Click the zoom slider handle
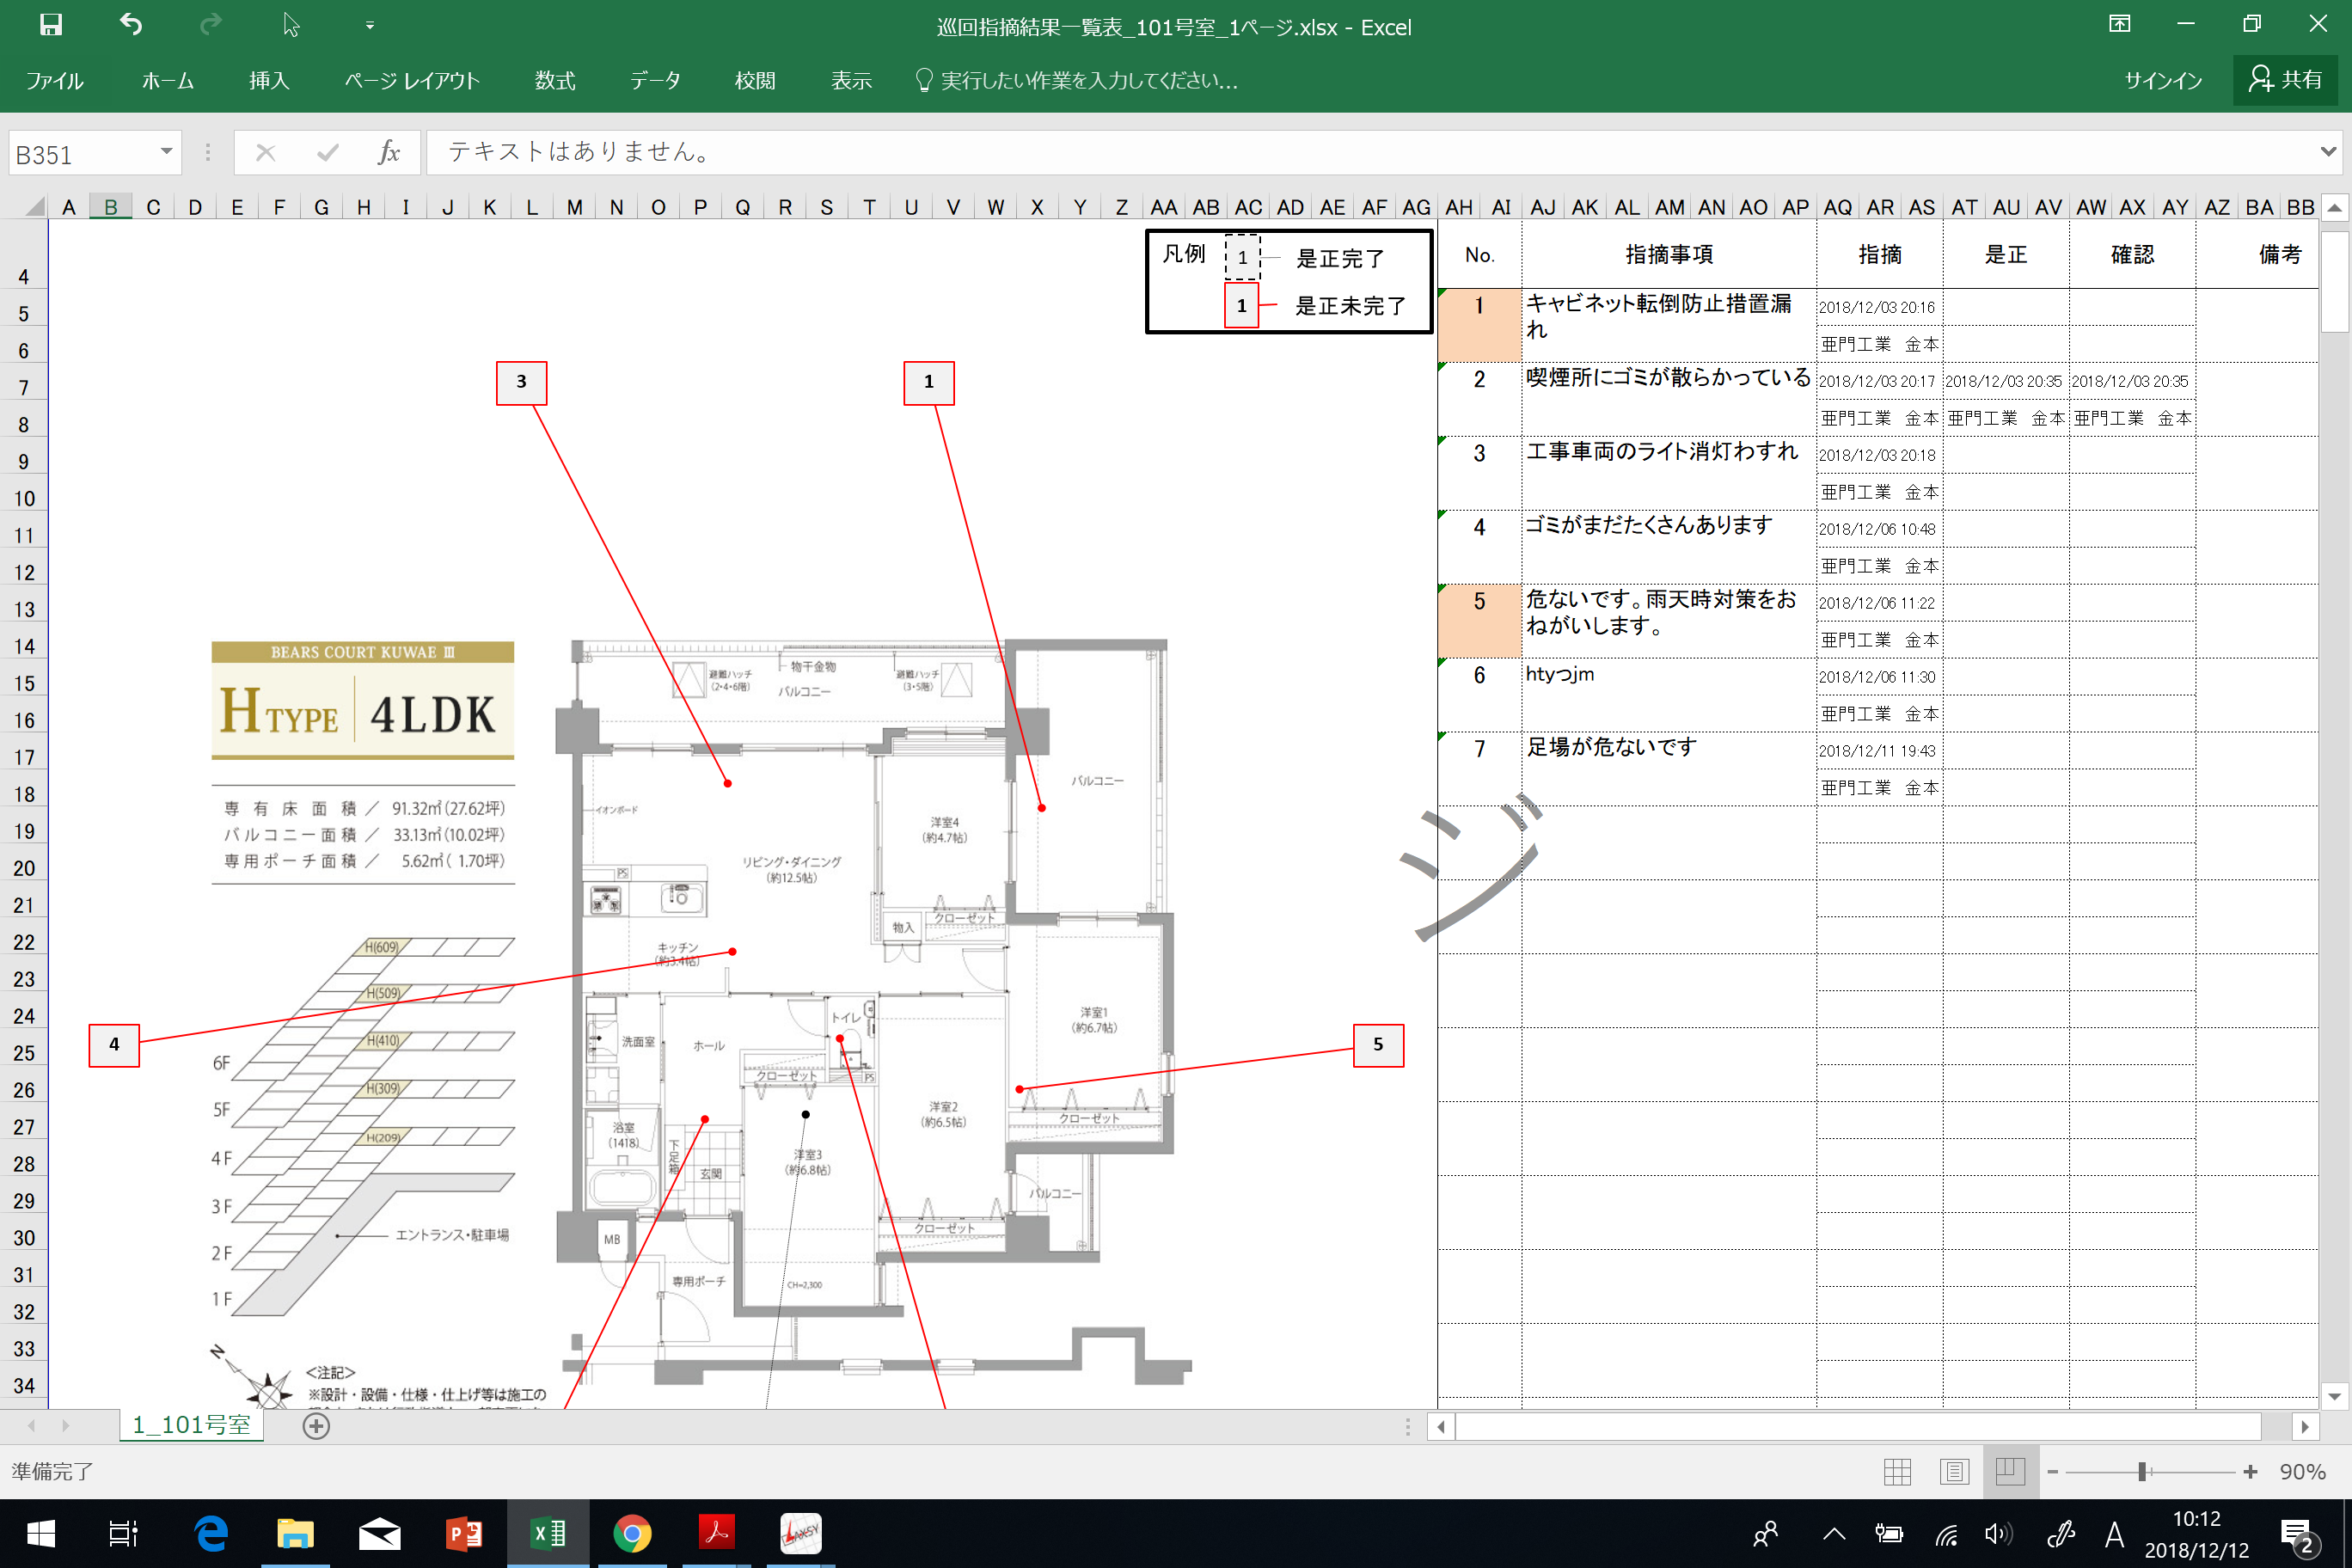 click(2142, 1472)
